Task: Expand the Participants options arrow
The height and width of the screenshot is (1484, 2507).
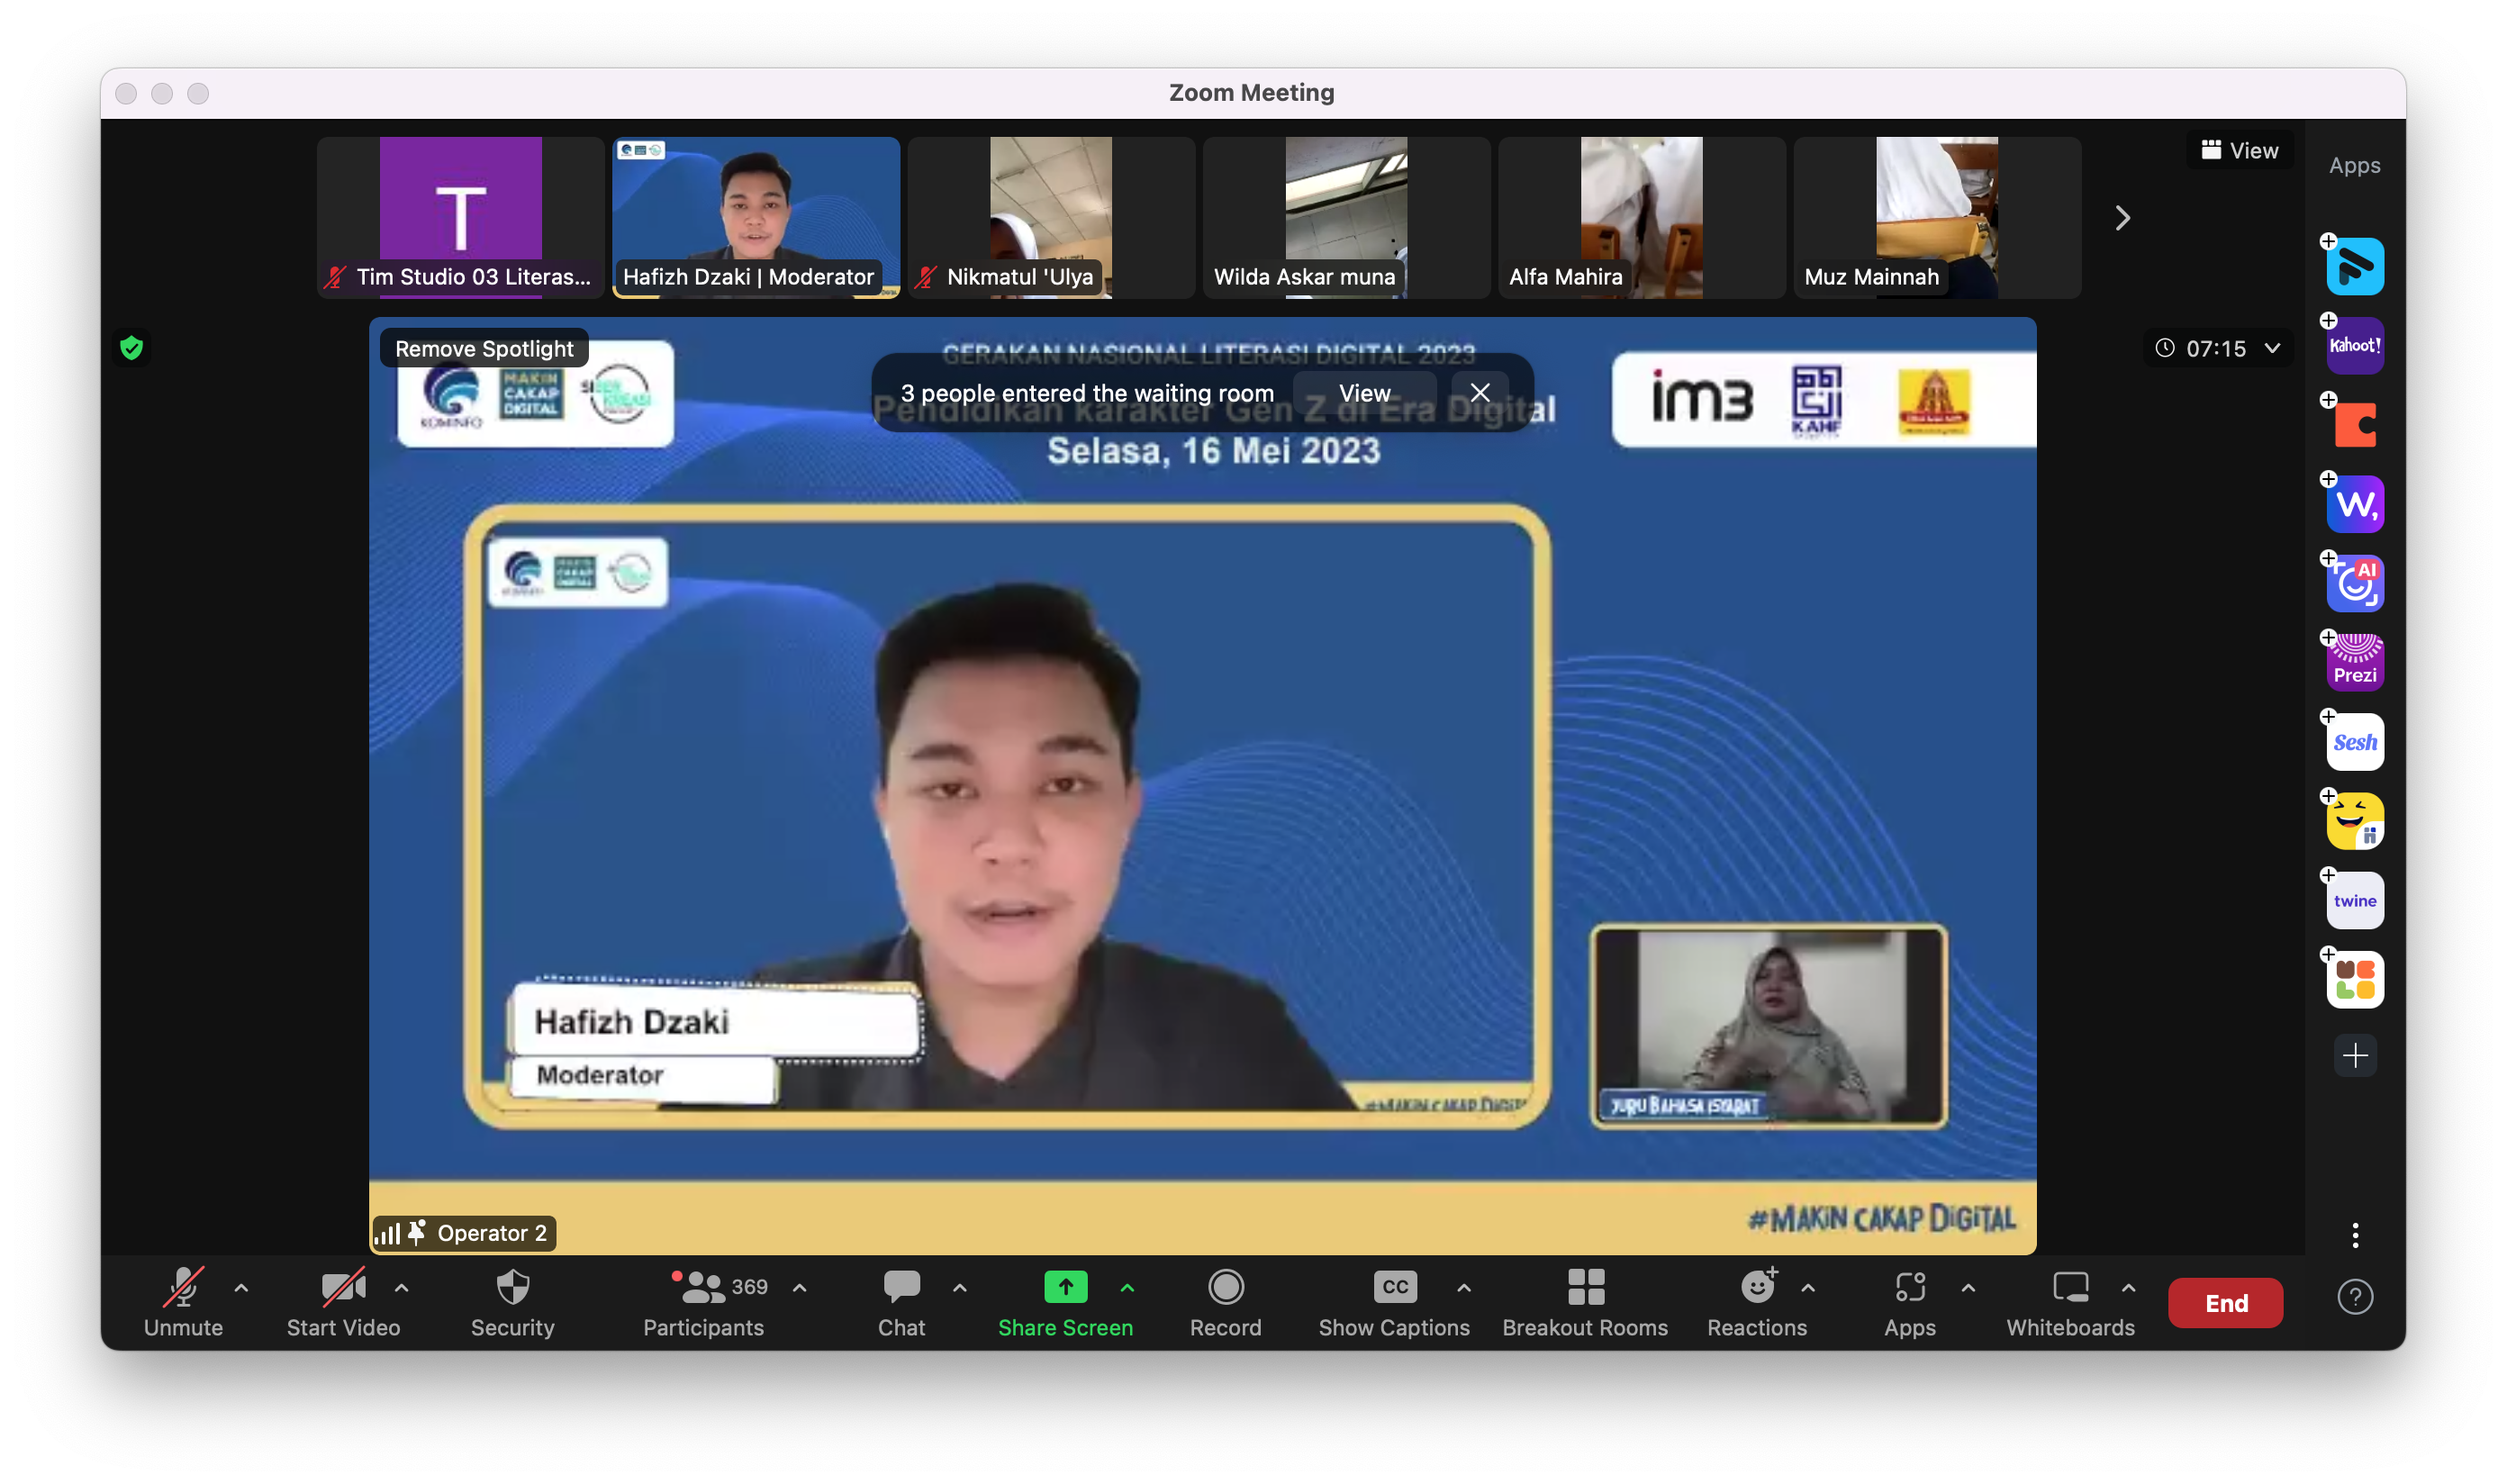Action: (x=800, y=1288)
